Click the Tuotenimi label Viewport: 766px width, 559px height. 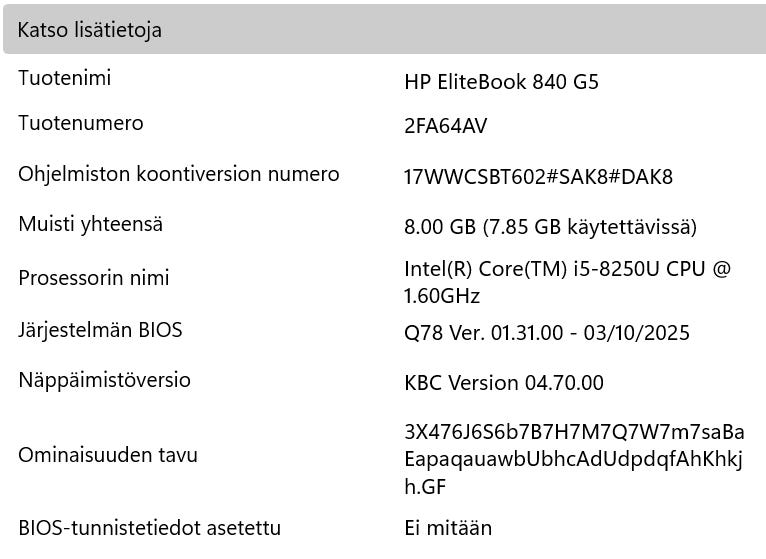(65, 78)
